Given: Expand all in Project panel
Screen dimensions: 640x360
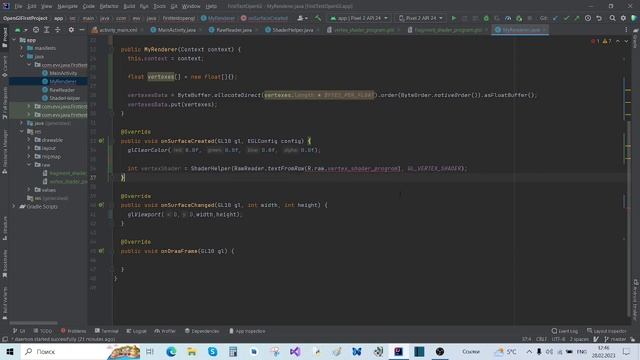Looking at the screenshot, I should [47, 30].
